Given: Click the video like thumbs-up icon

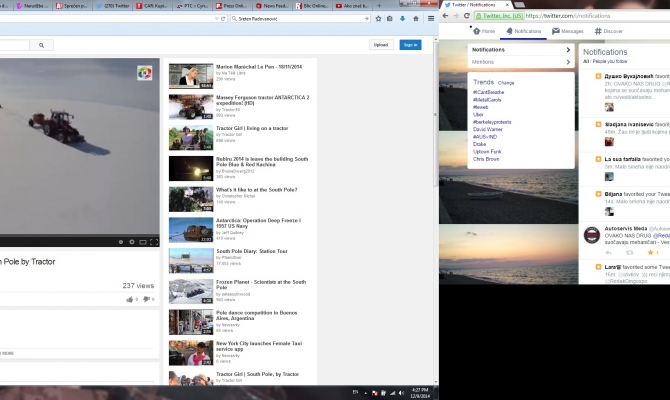Looking at the screenshot, I should pyautogui.click(x=130, y=299).
